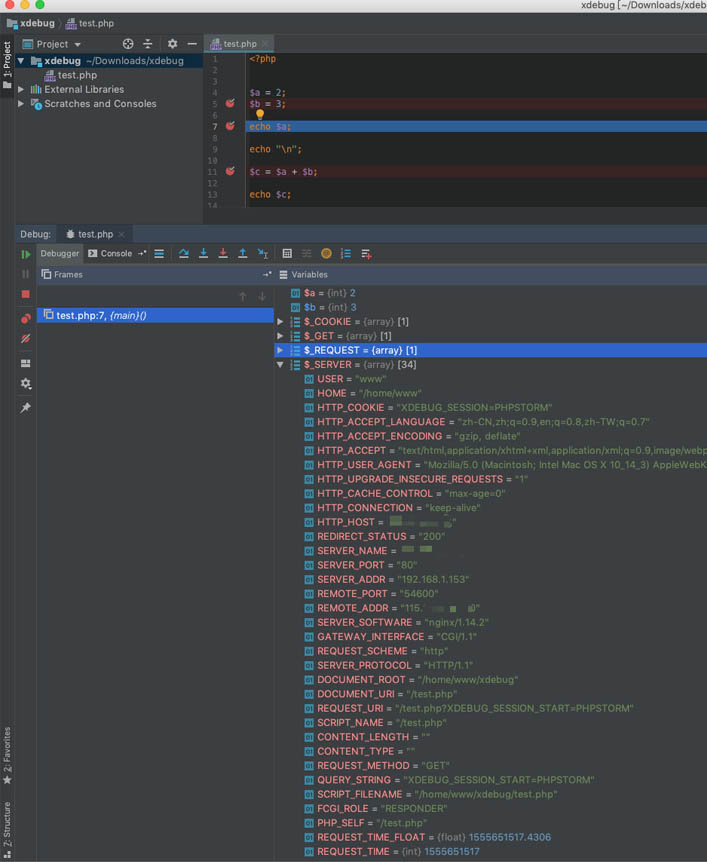This screenshot has width=707, height=862.
Task: Click the red Force Step Into icon
Action: coord(223,253)
